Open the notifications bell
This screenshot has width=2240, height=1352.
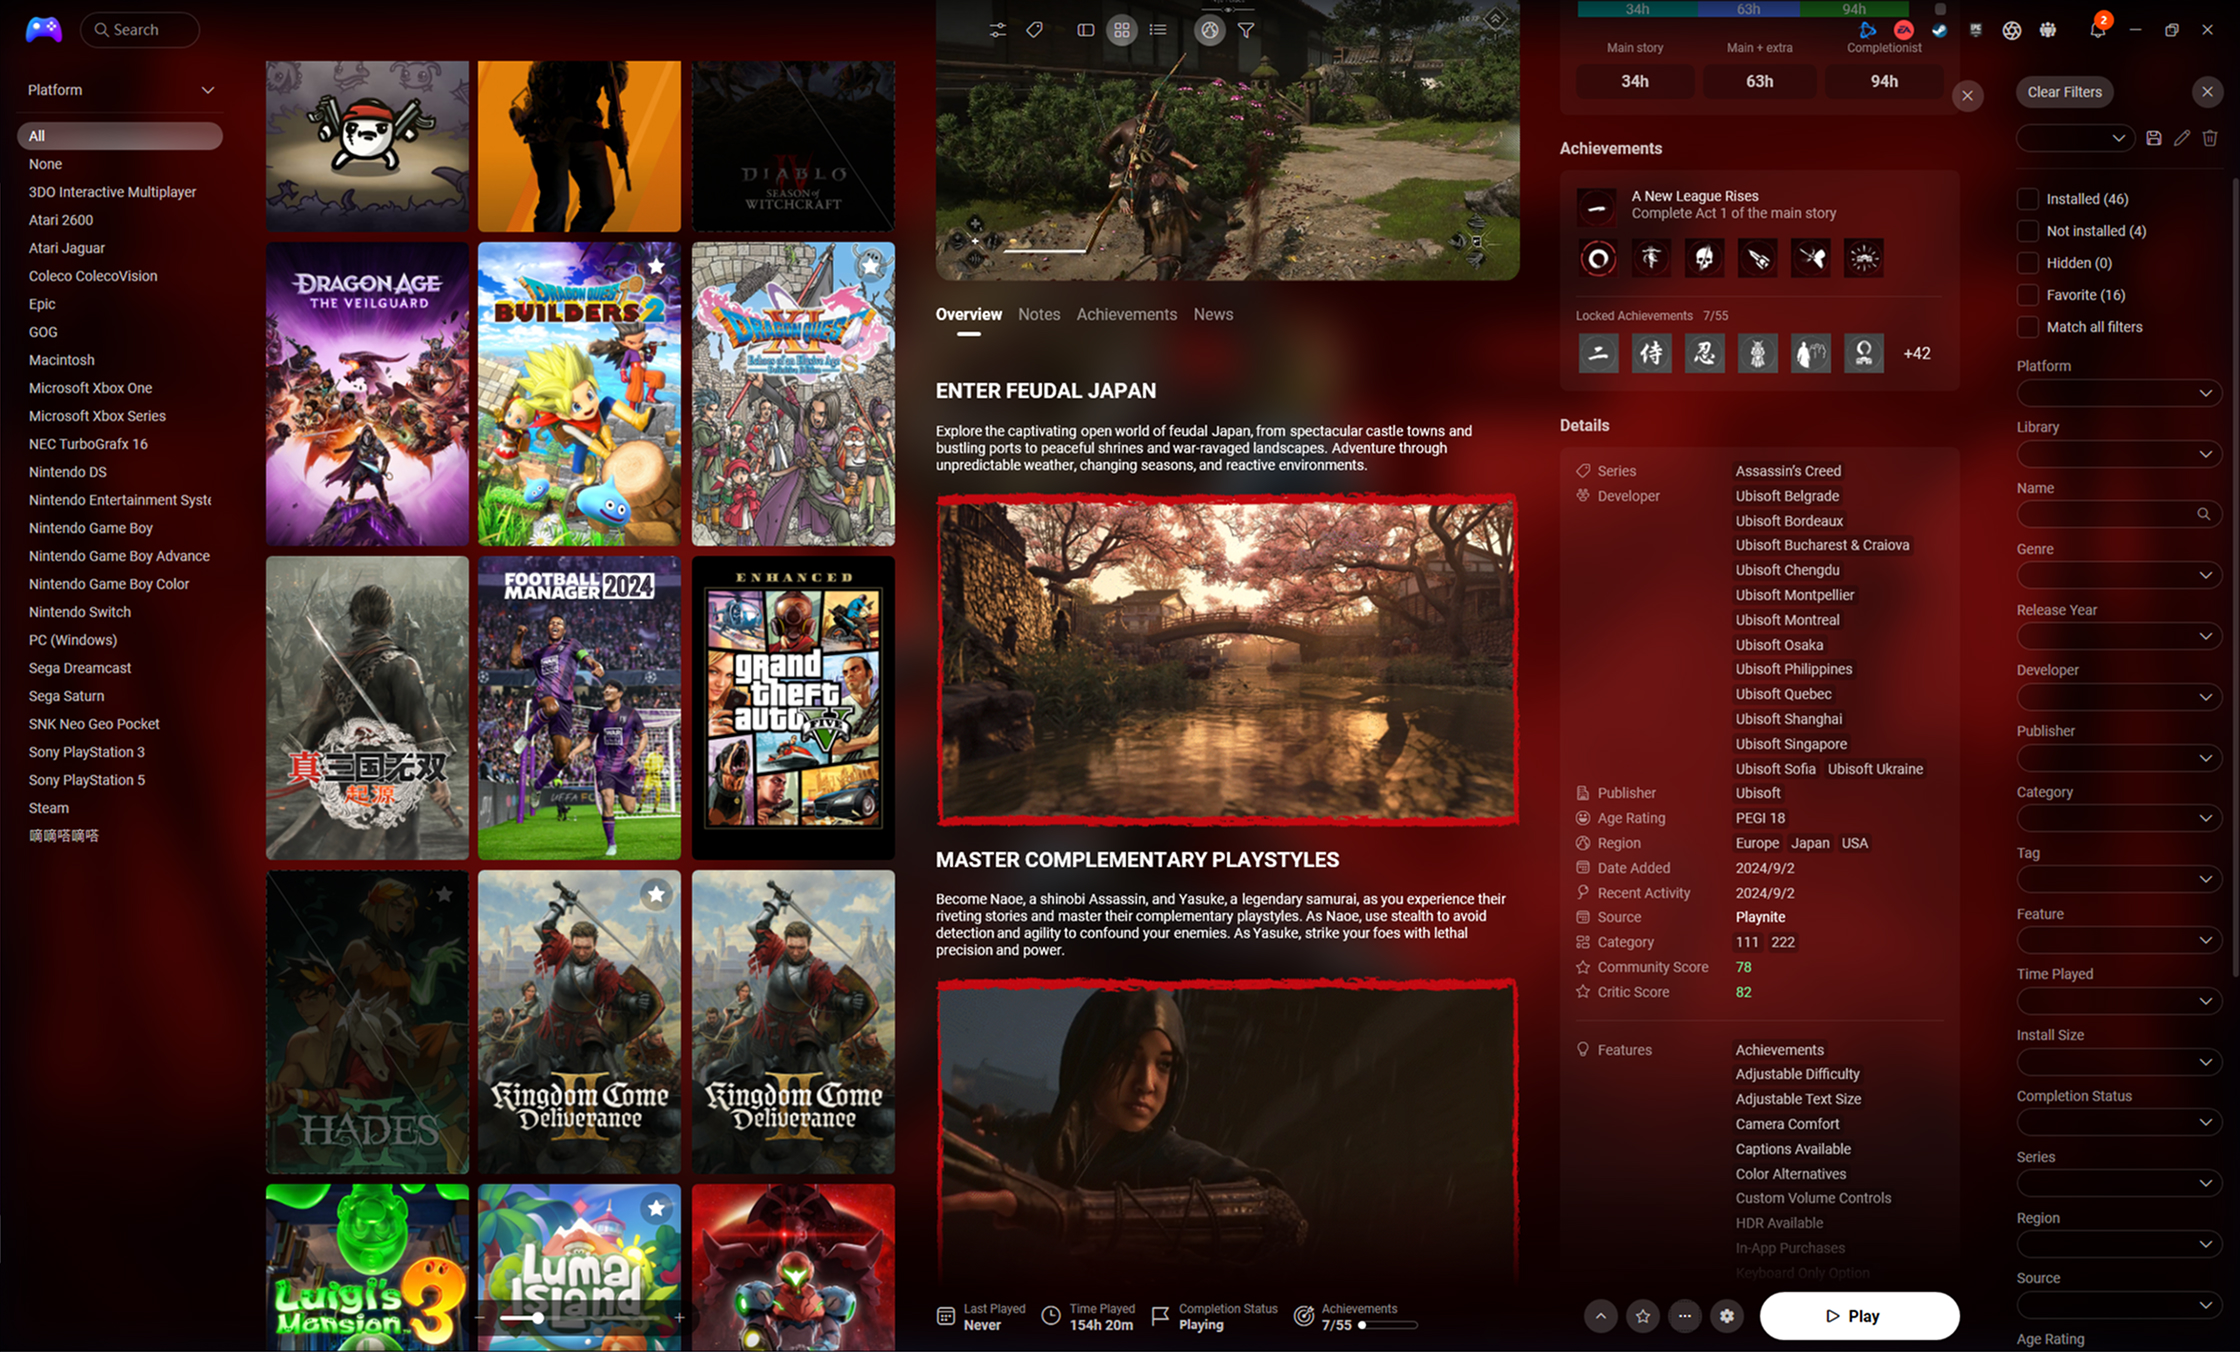(2097, 30)
